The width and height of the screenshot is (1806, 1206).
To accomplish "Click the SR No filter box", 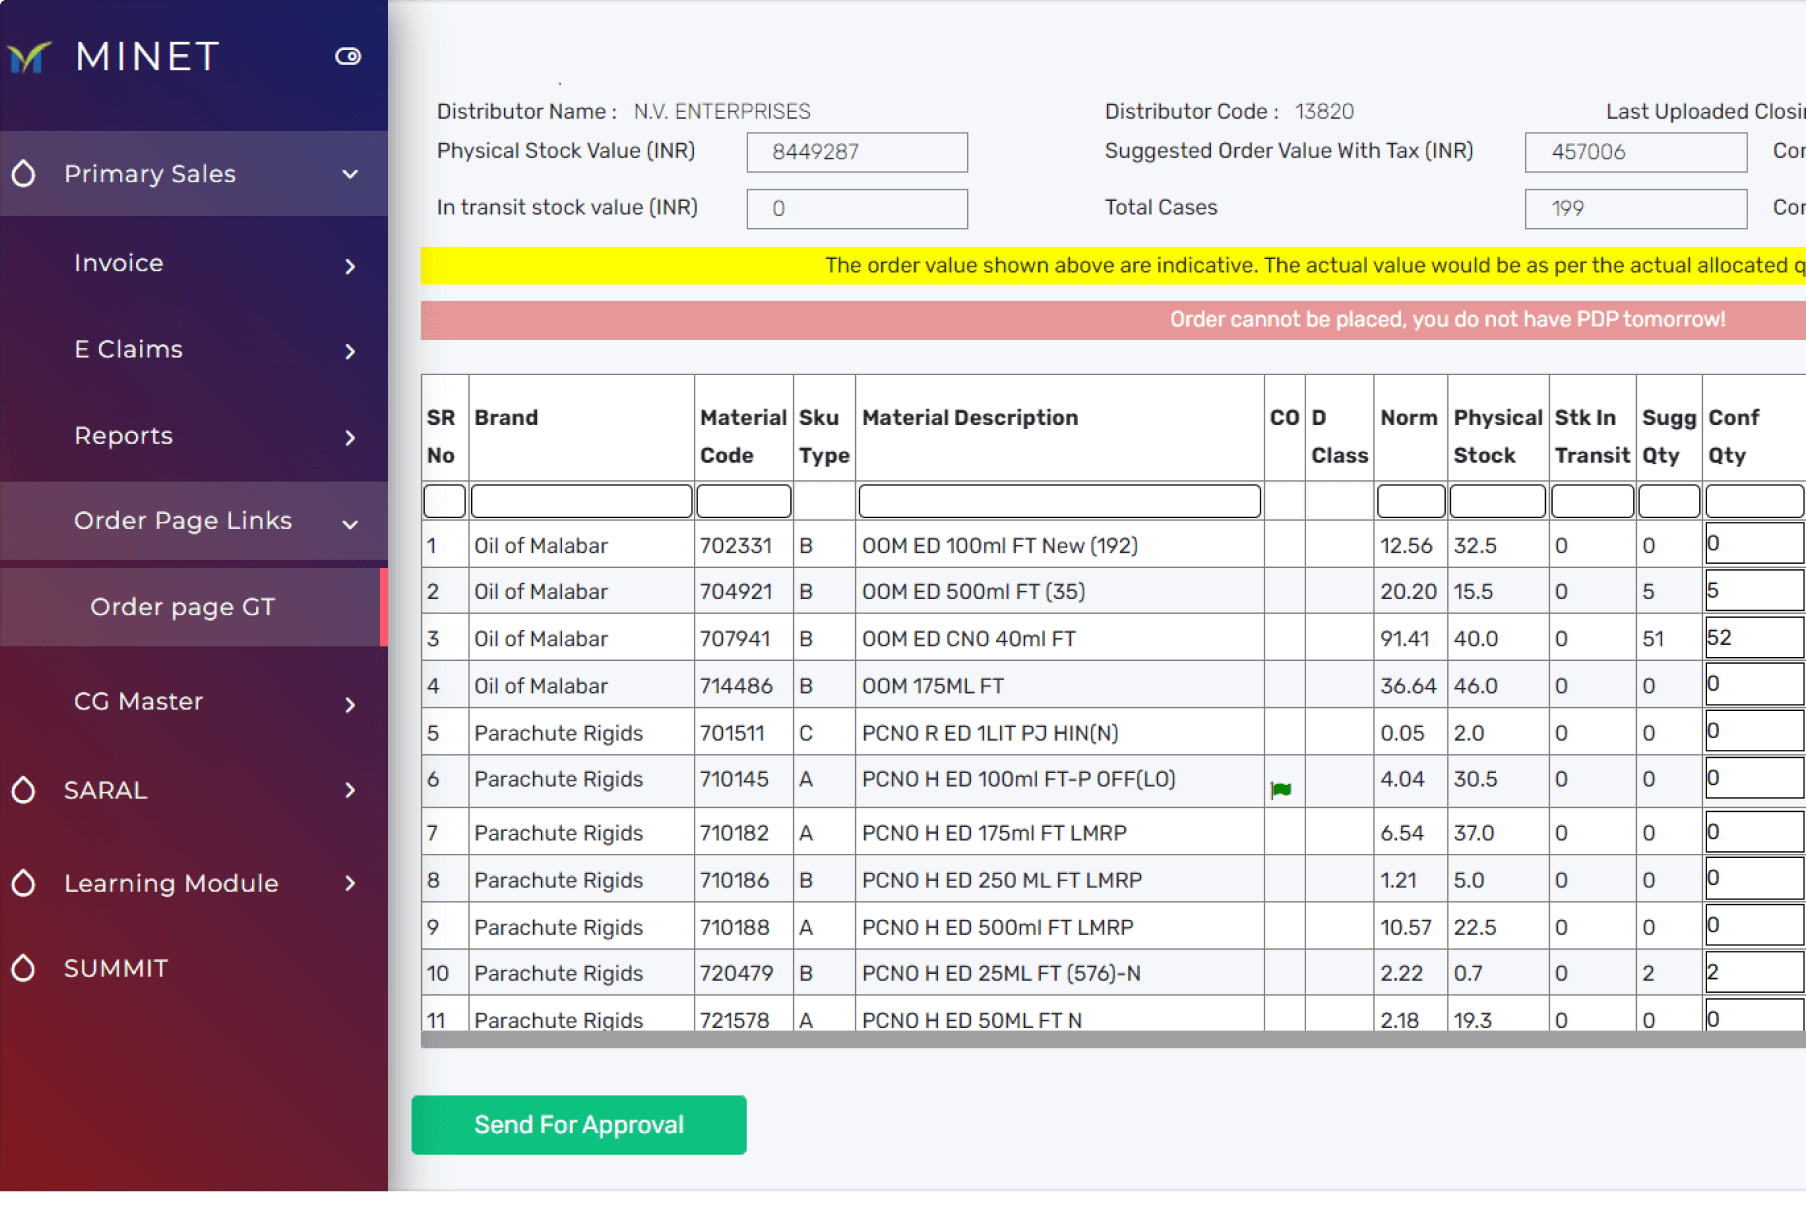I will [x=444, y=501].
